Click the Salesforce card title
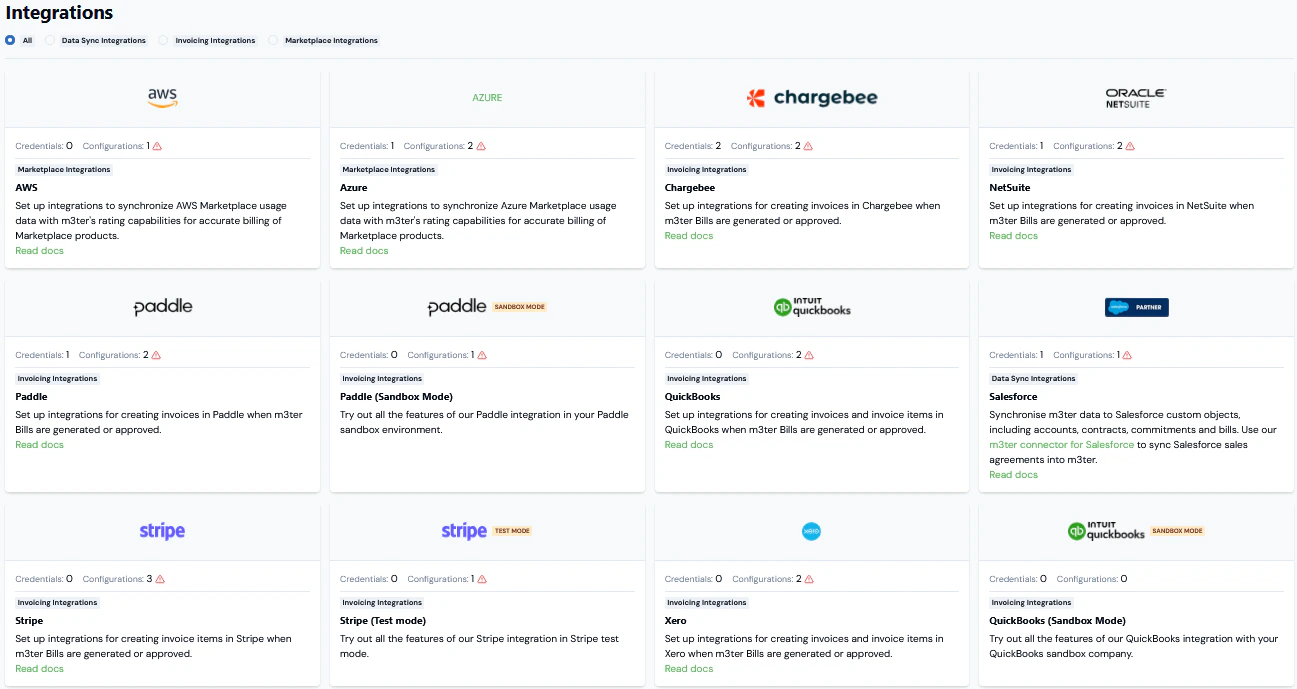The height and width of the screenshot is (689, 1297). tap(1014, 397)
